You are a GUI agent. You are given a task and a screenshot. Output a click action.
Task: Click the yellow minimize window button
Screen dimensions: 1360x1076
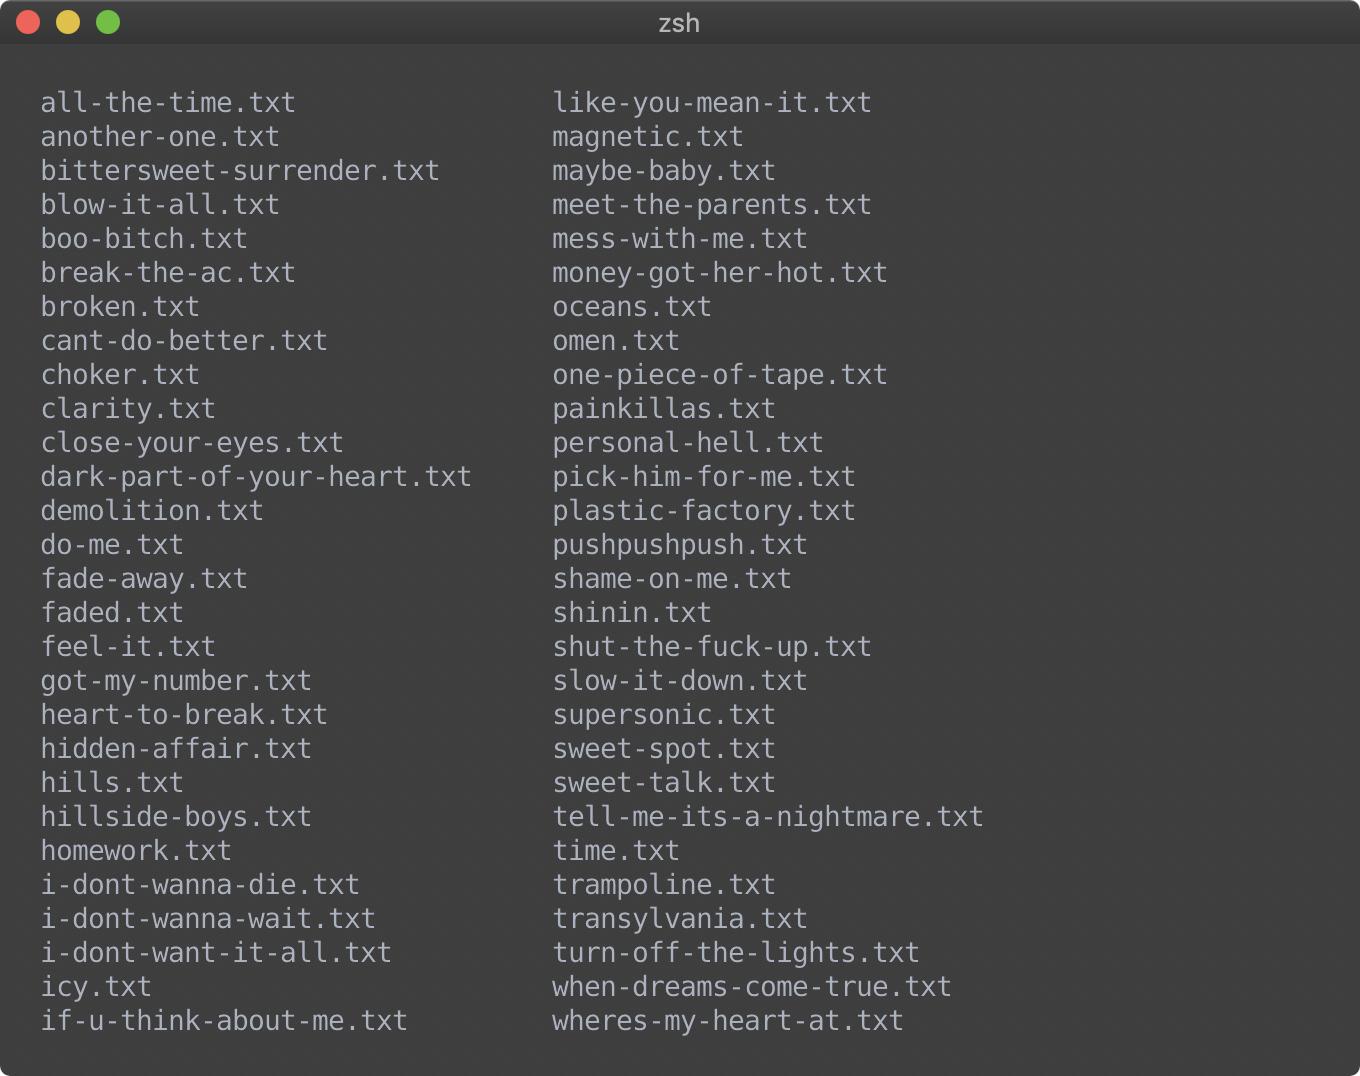(68, 22)
